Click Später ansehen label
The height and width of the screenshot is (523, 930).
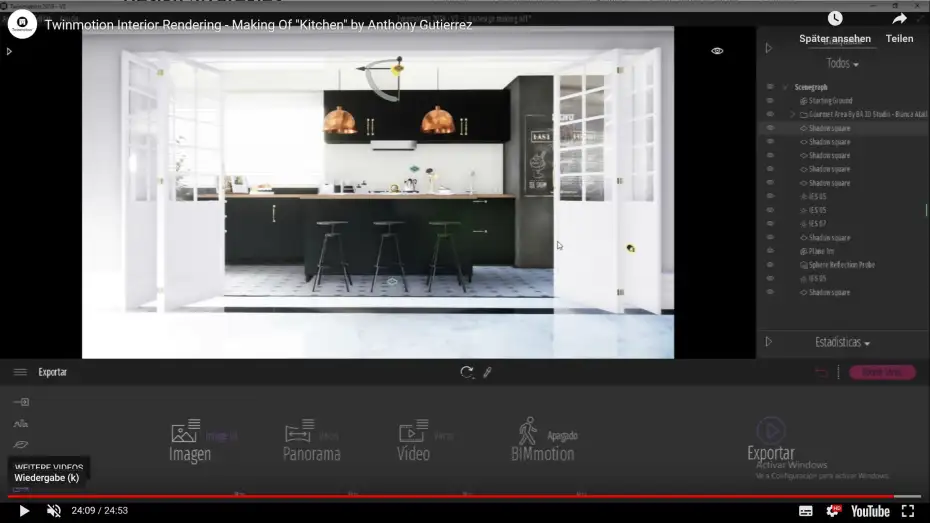coord(835,39)
